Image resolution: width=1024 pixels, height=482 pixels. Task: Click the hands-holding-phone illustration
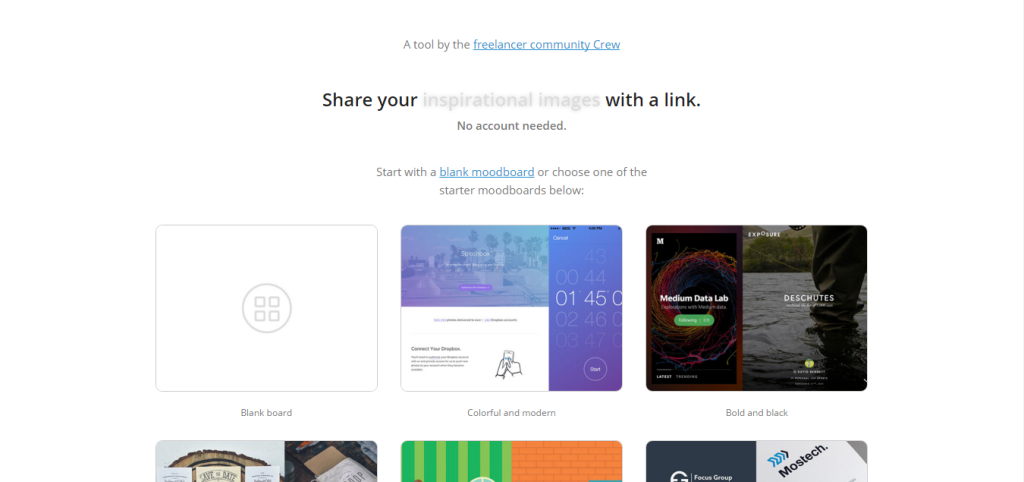(509, 364)
